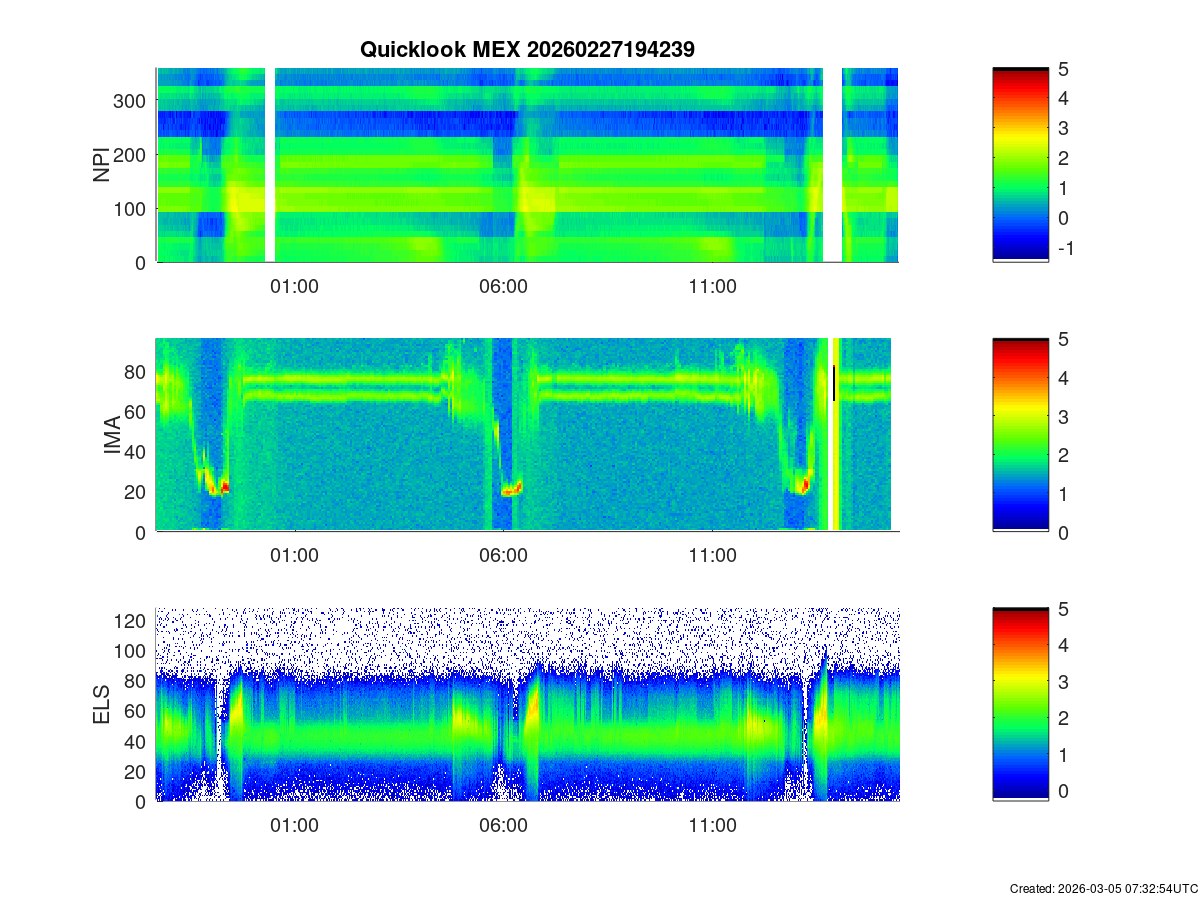Click the red hotspot near 06:00 in IMA

tap(511, 491)
